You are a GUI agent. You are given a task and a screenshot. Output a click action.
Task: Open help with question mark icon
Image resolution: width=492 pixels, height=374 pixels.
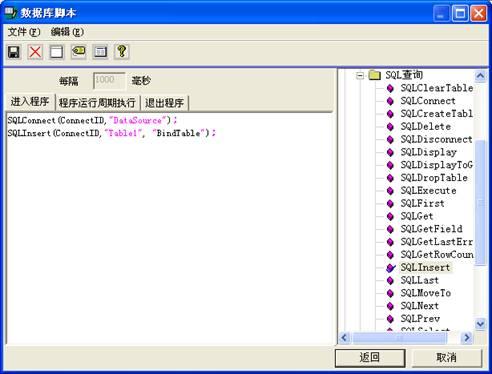pyautogui.click(x=122, y=52)
